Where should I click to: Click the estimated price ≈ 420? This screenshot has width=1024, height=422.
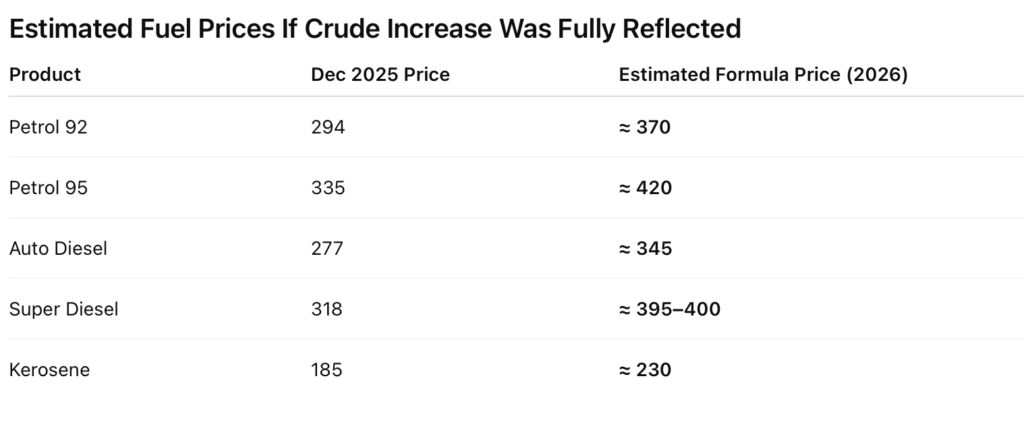pos(645,188)
